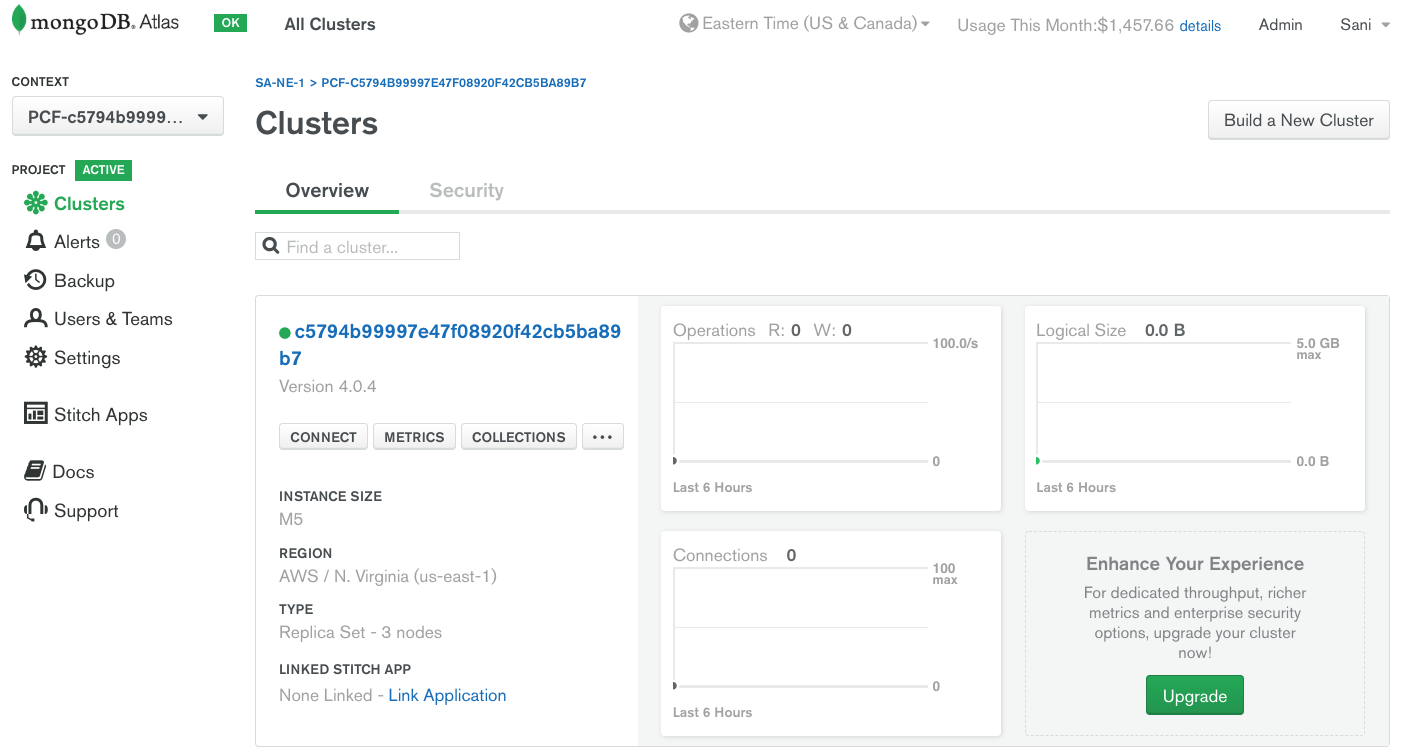
Task: Click the green cluster status dot
Action: click(x=285, y=333)
